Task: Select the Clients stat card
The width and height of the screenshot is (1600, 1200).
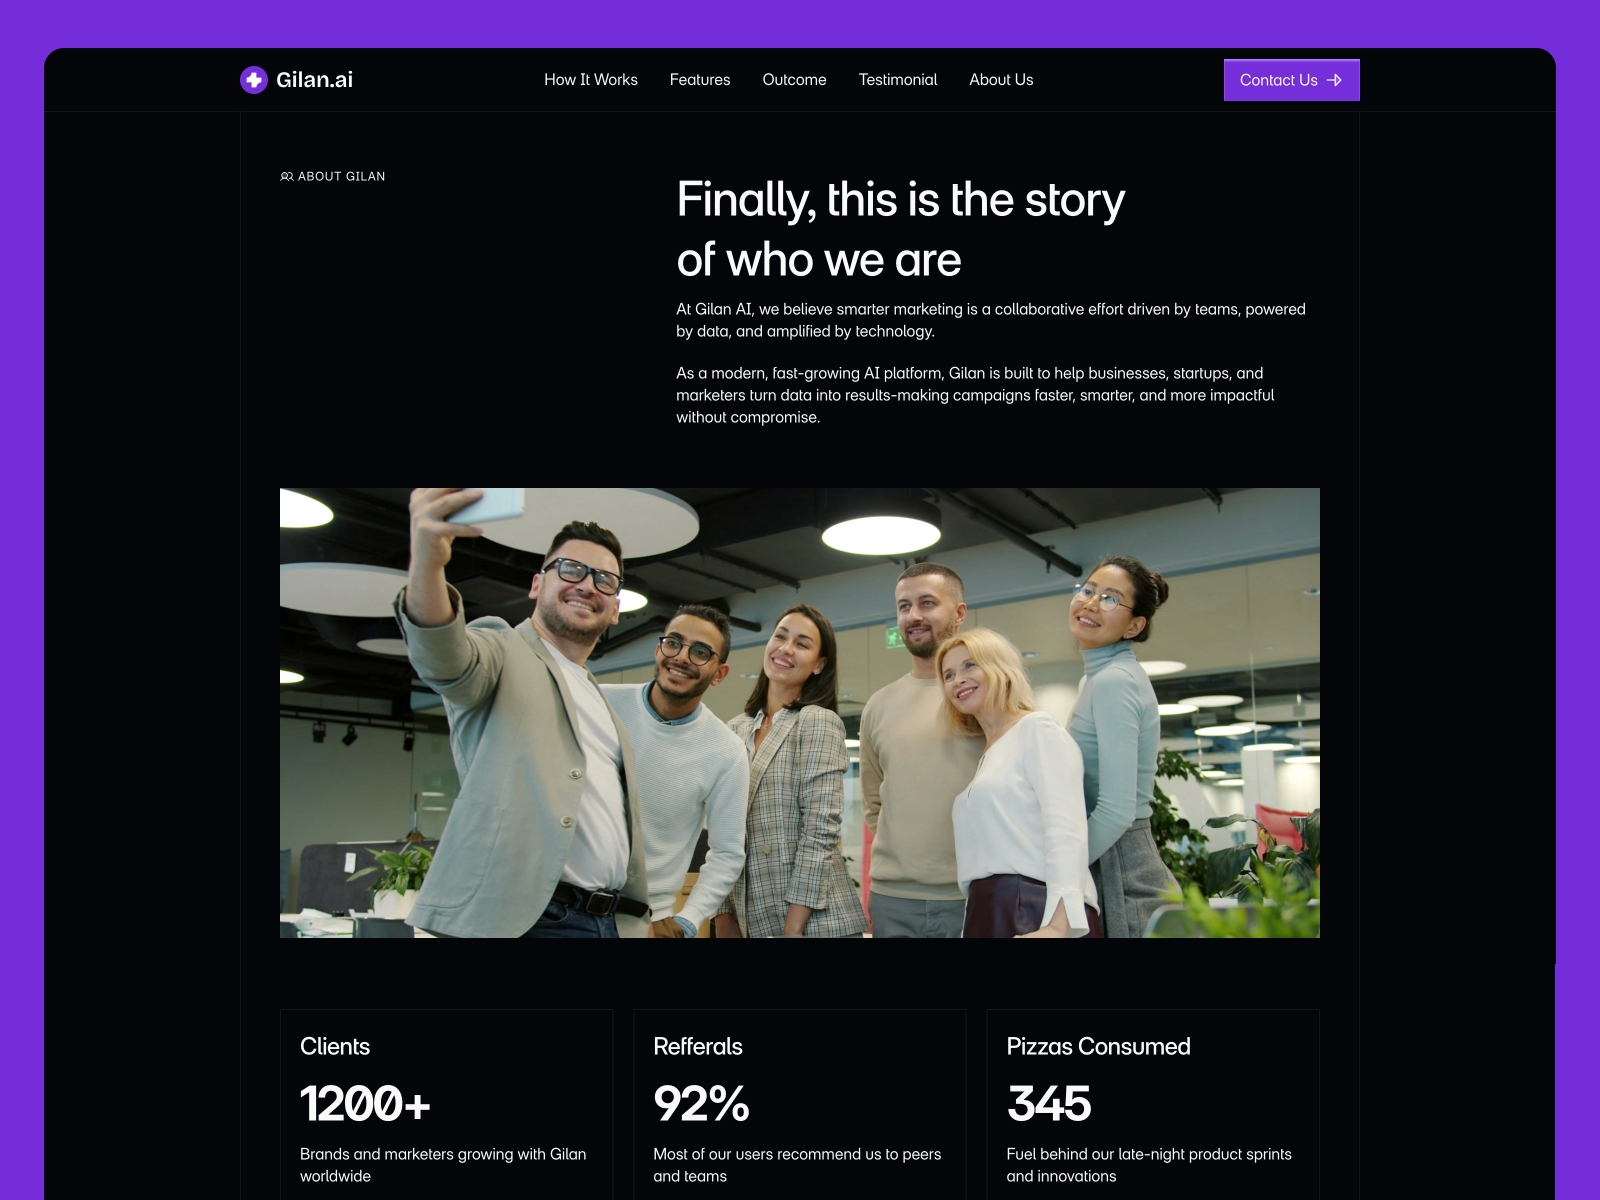Action: 446,1104
